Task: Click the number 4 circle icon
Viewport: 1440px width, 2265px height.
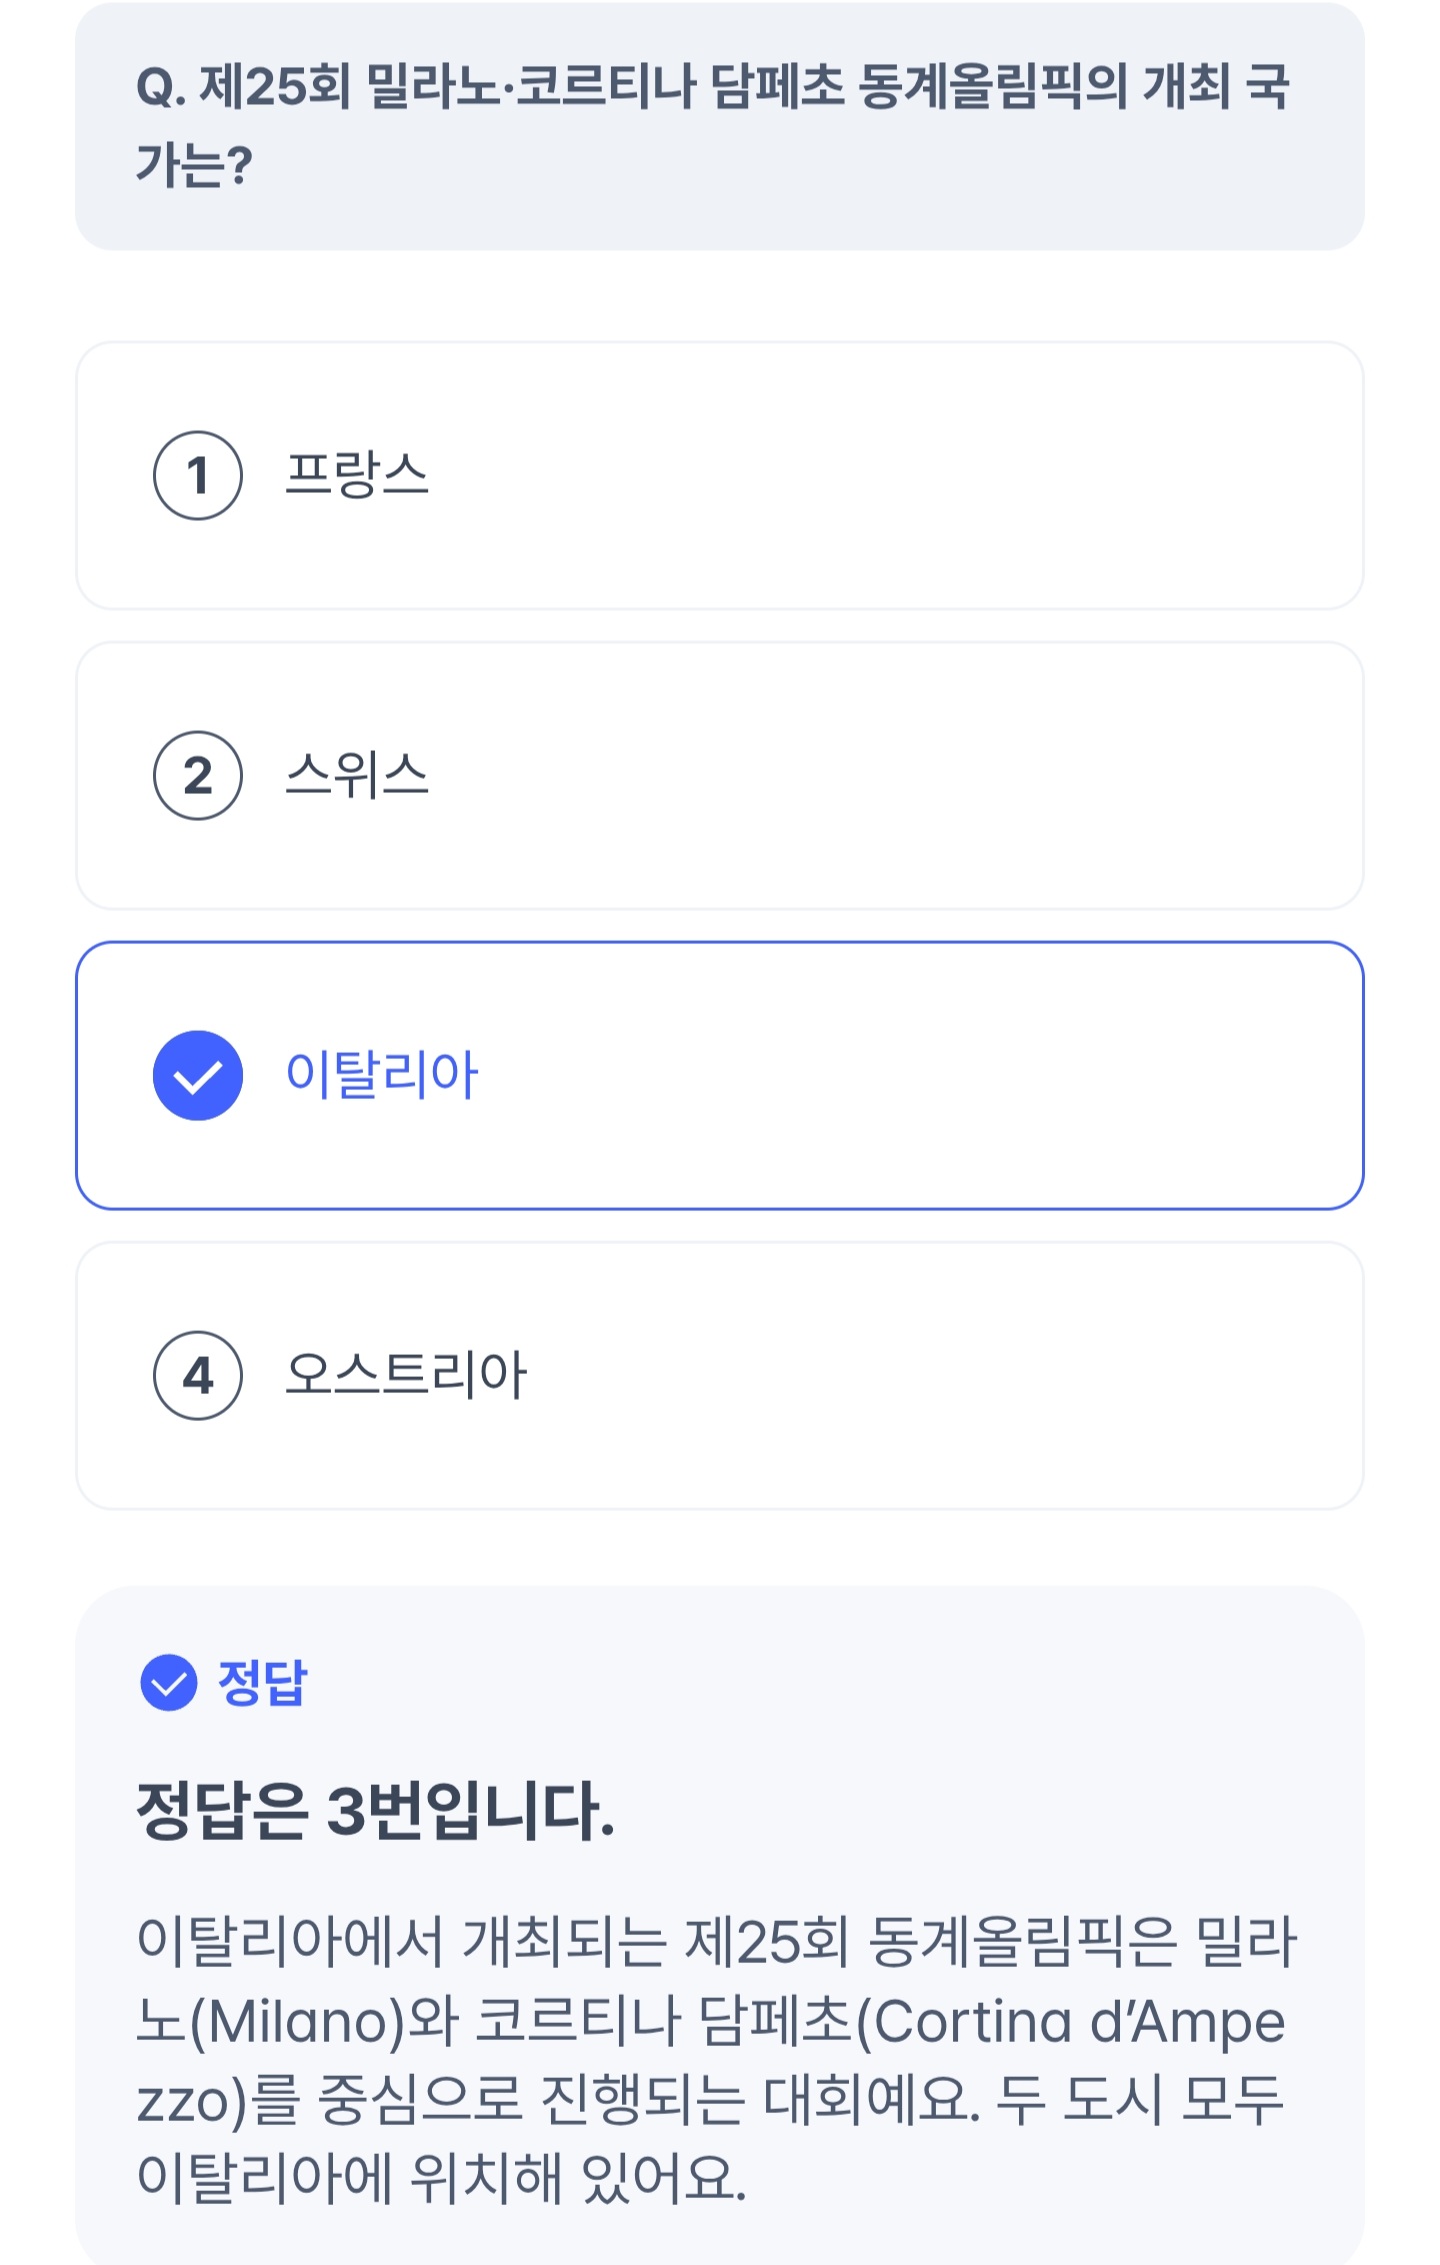Action: point(198,1376)
